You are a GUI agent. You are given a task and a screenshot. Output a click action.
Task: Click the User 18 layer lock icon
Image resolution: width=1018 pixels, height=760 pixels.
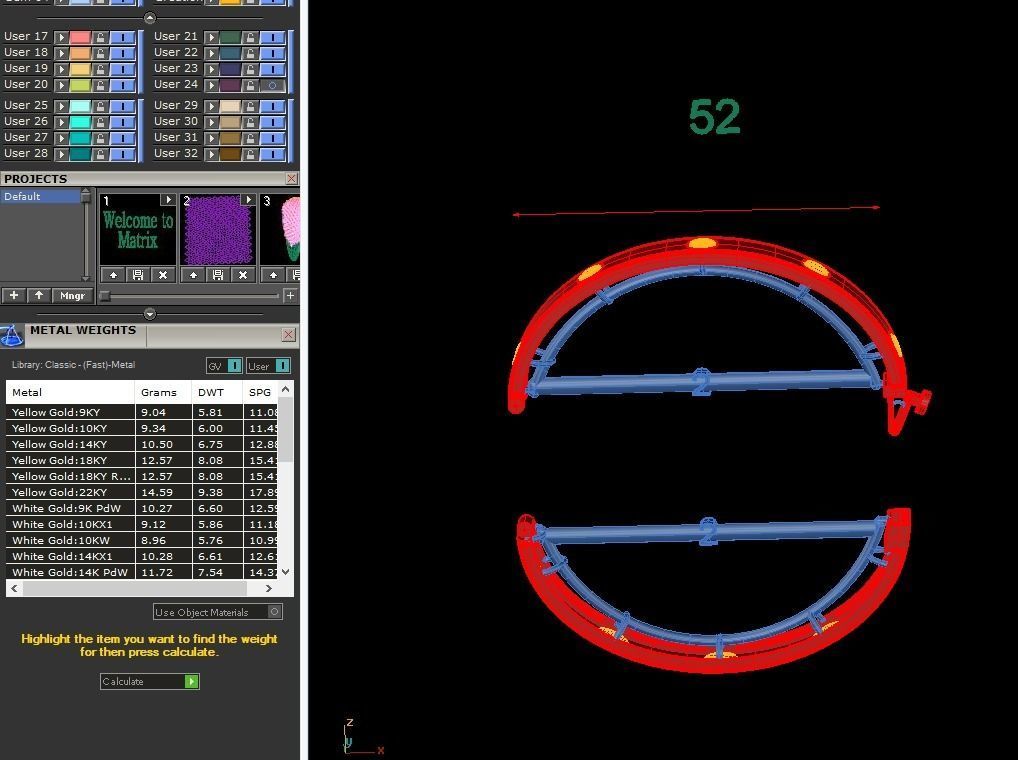tap(101, 53)
